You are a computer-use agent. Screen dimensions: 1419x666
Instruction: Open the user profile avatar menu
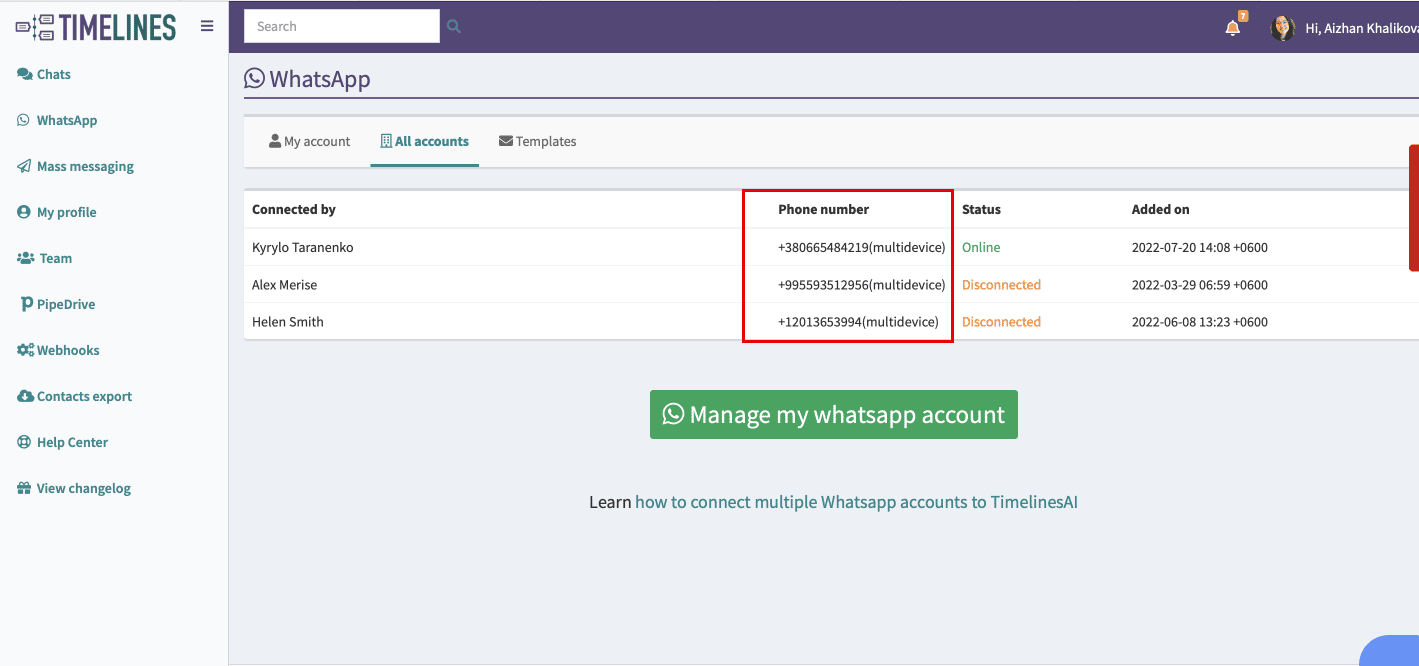pyautogui.click(x=1282, y=26)
